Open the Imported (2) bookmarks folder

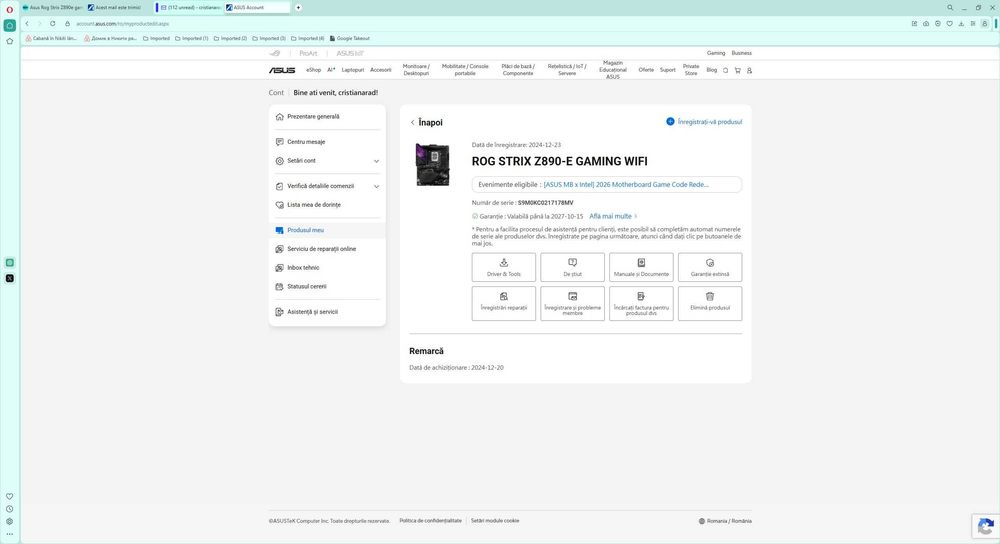pos(230,38)
